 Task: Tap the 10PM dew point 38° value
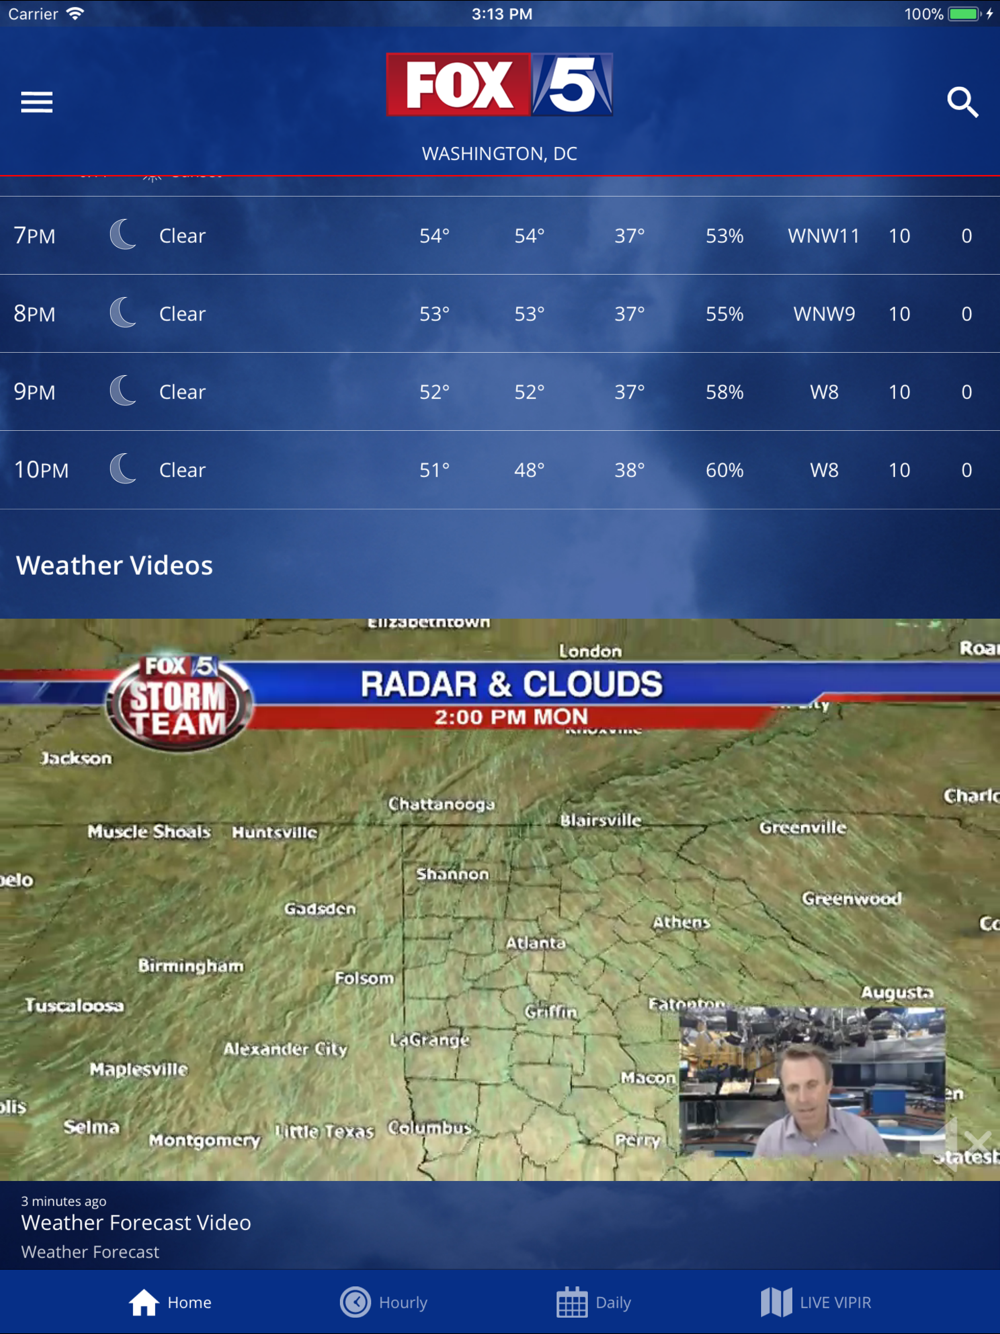(629, 470)
